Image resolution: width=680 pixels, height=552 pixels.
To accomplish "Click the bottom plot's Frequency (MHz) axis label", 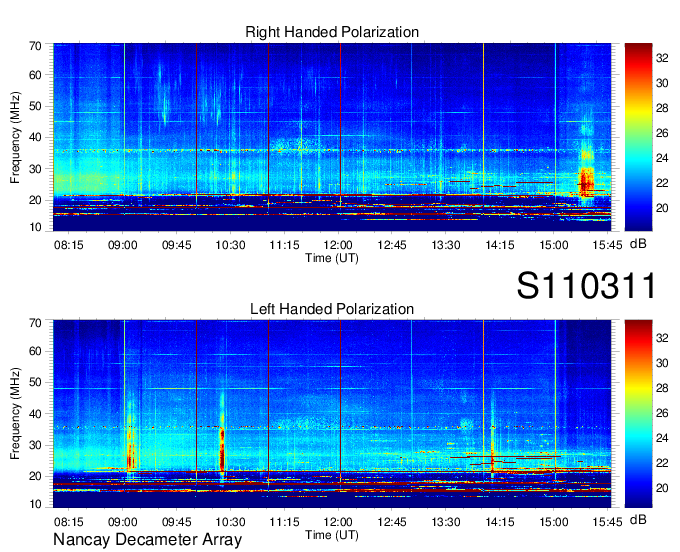I will (15, 414).
